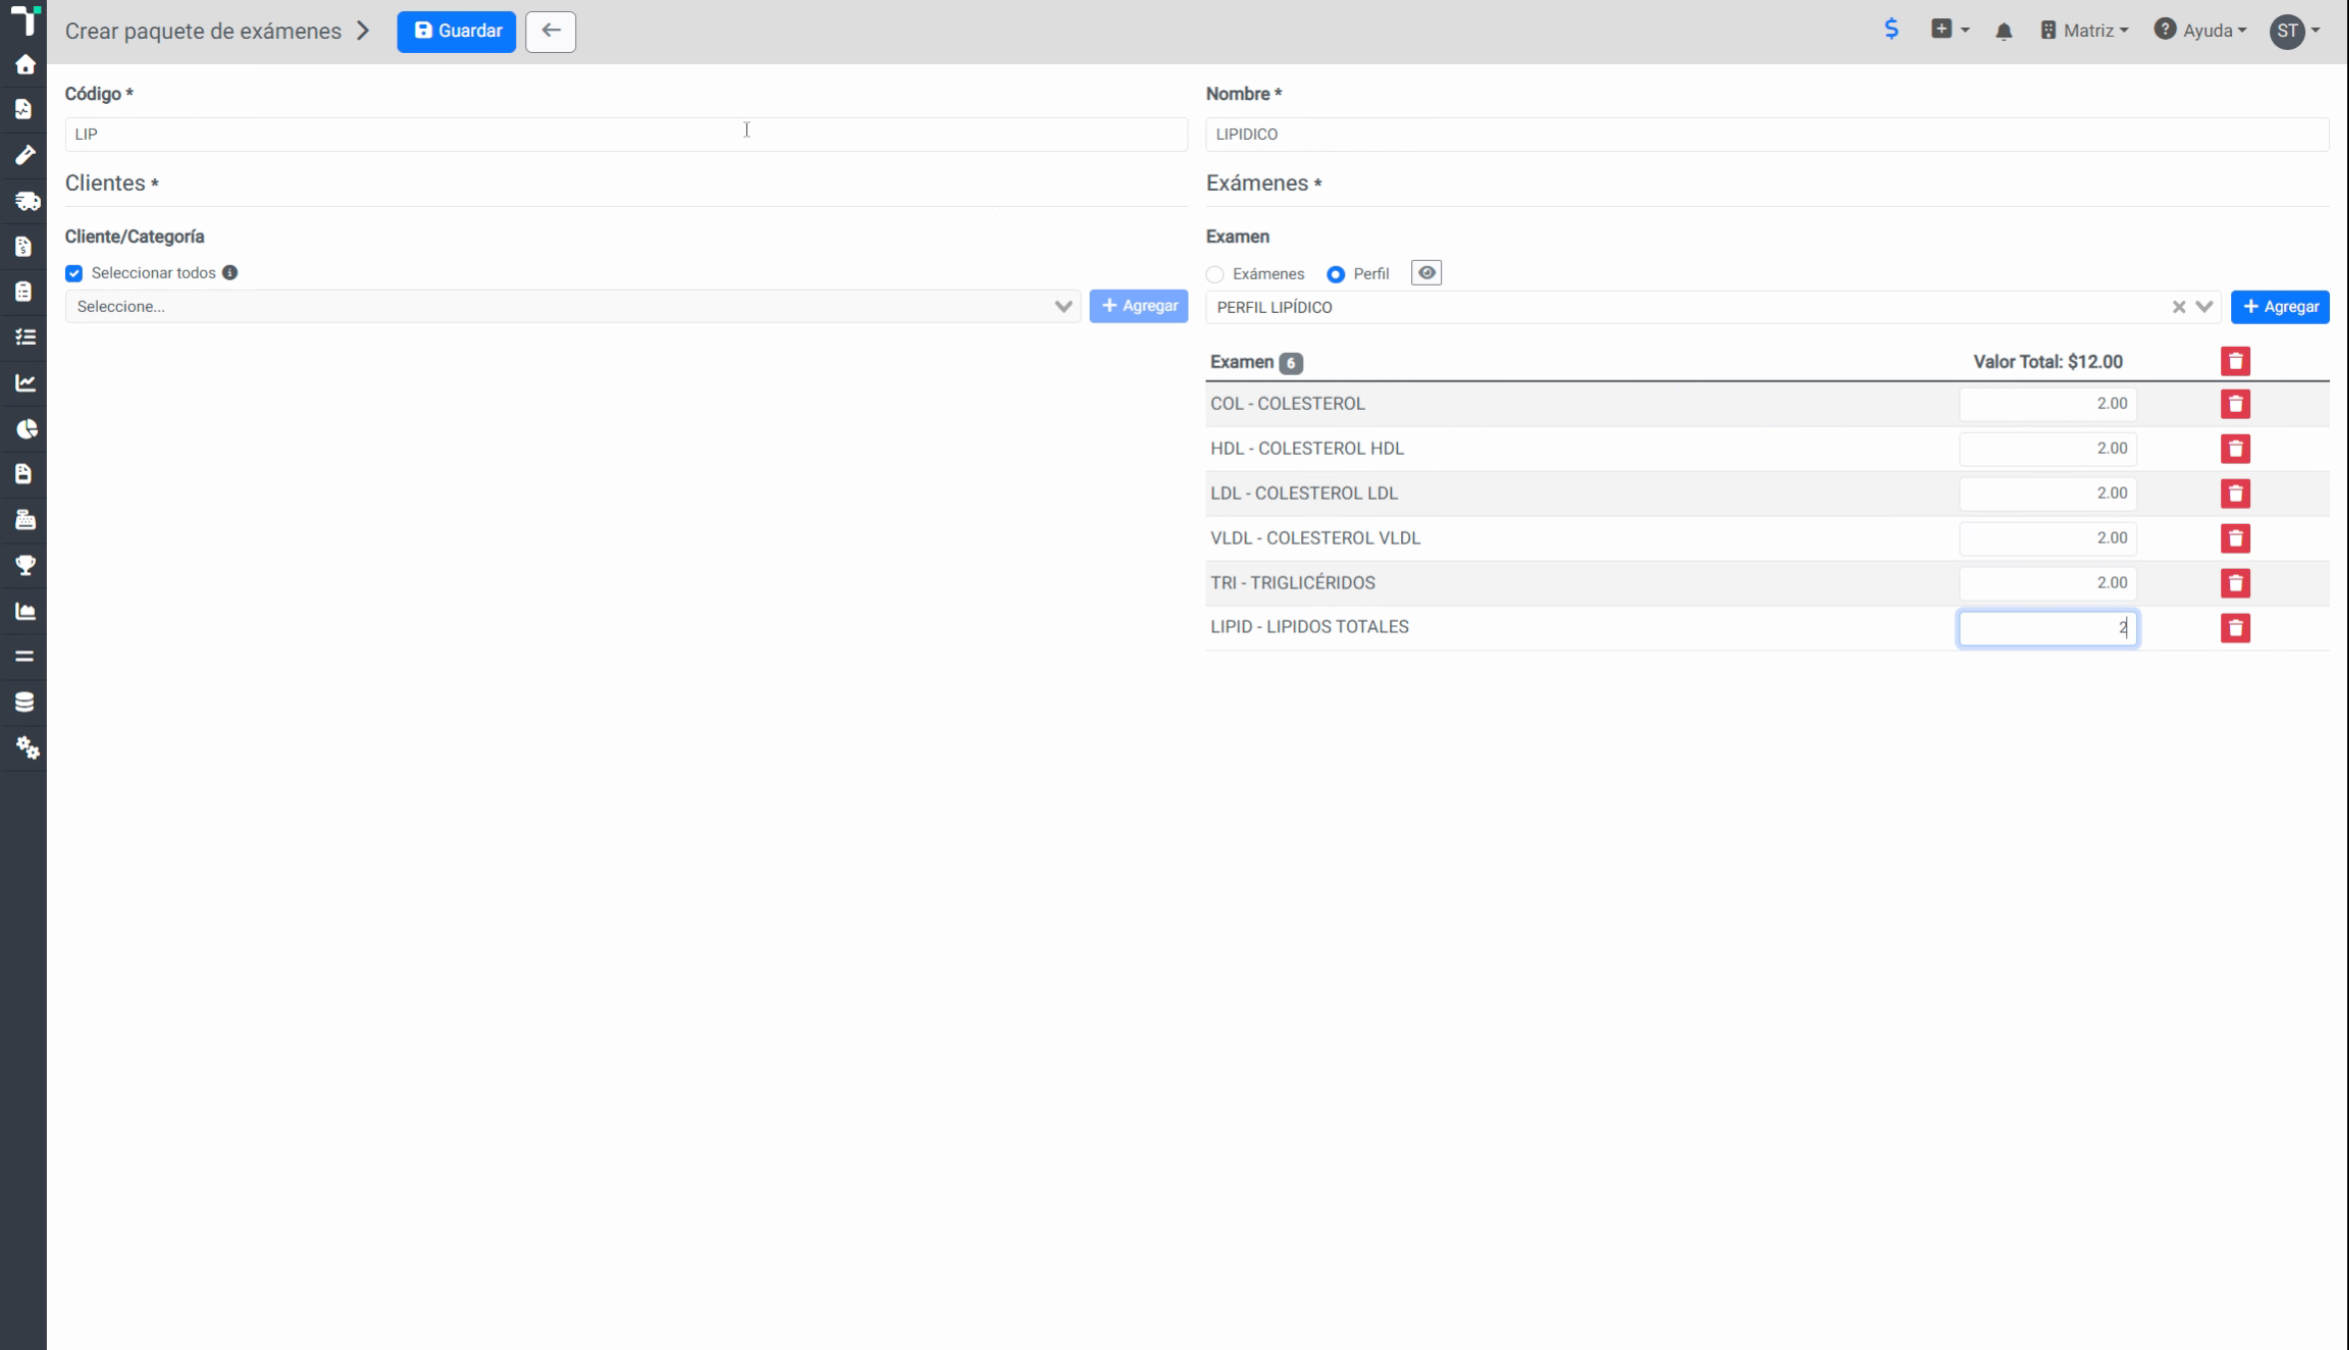Toggle the eye preview button beside Perfil
The height and width of the screenshot is (1350, 2349).
[1426, 273]
